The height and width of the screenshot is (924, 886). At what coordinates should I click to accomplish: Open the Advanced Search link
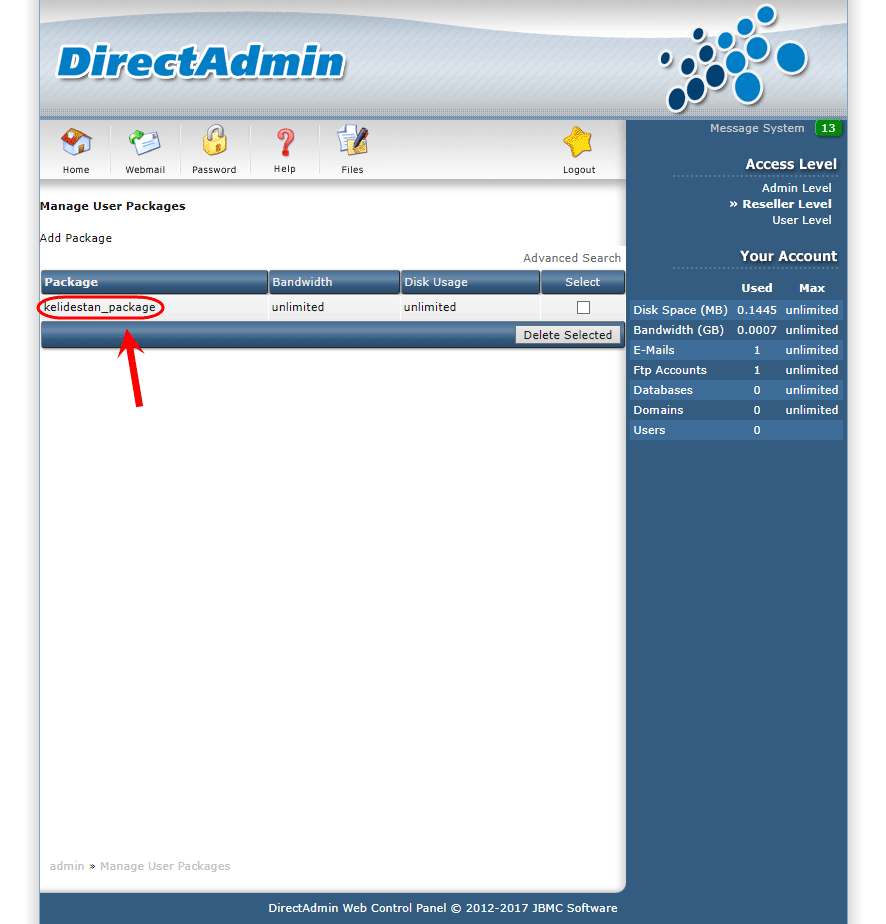click(572, 258)
